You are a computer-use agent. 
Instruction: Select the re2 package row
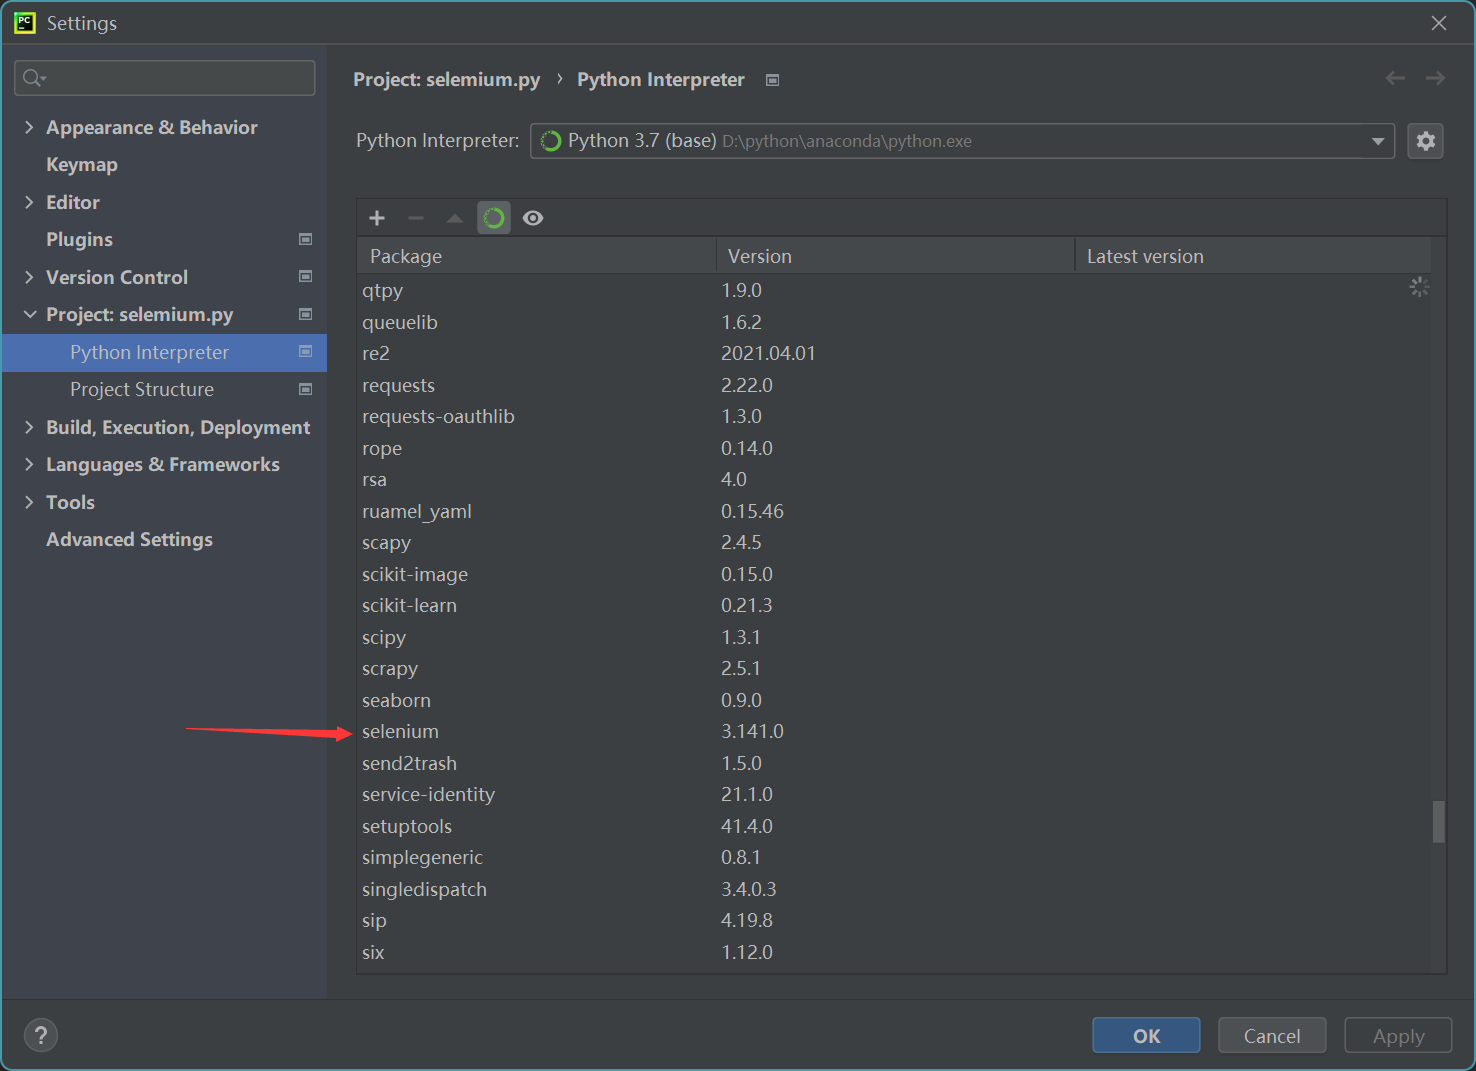[x=894, y=353]
